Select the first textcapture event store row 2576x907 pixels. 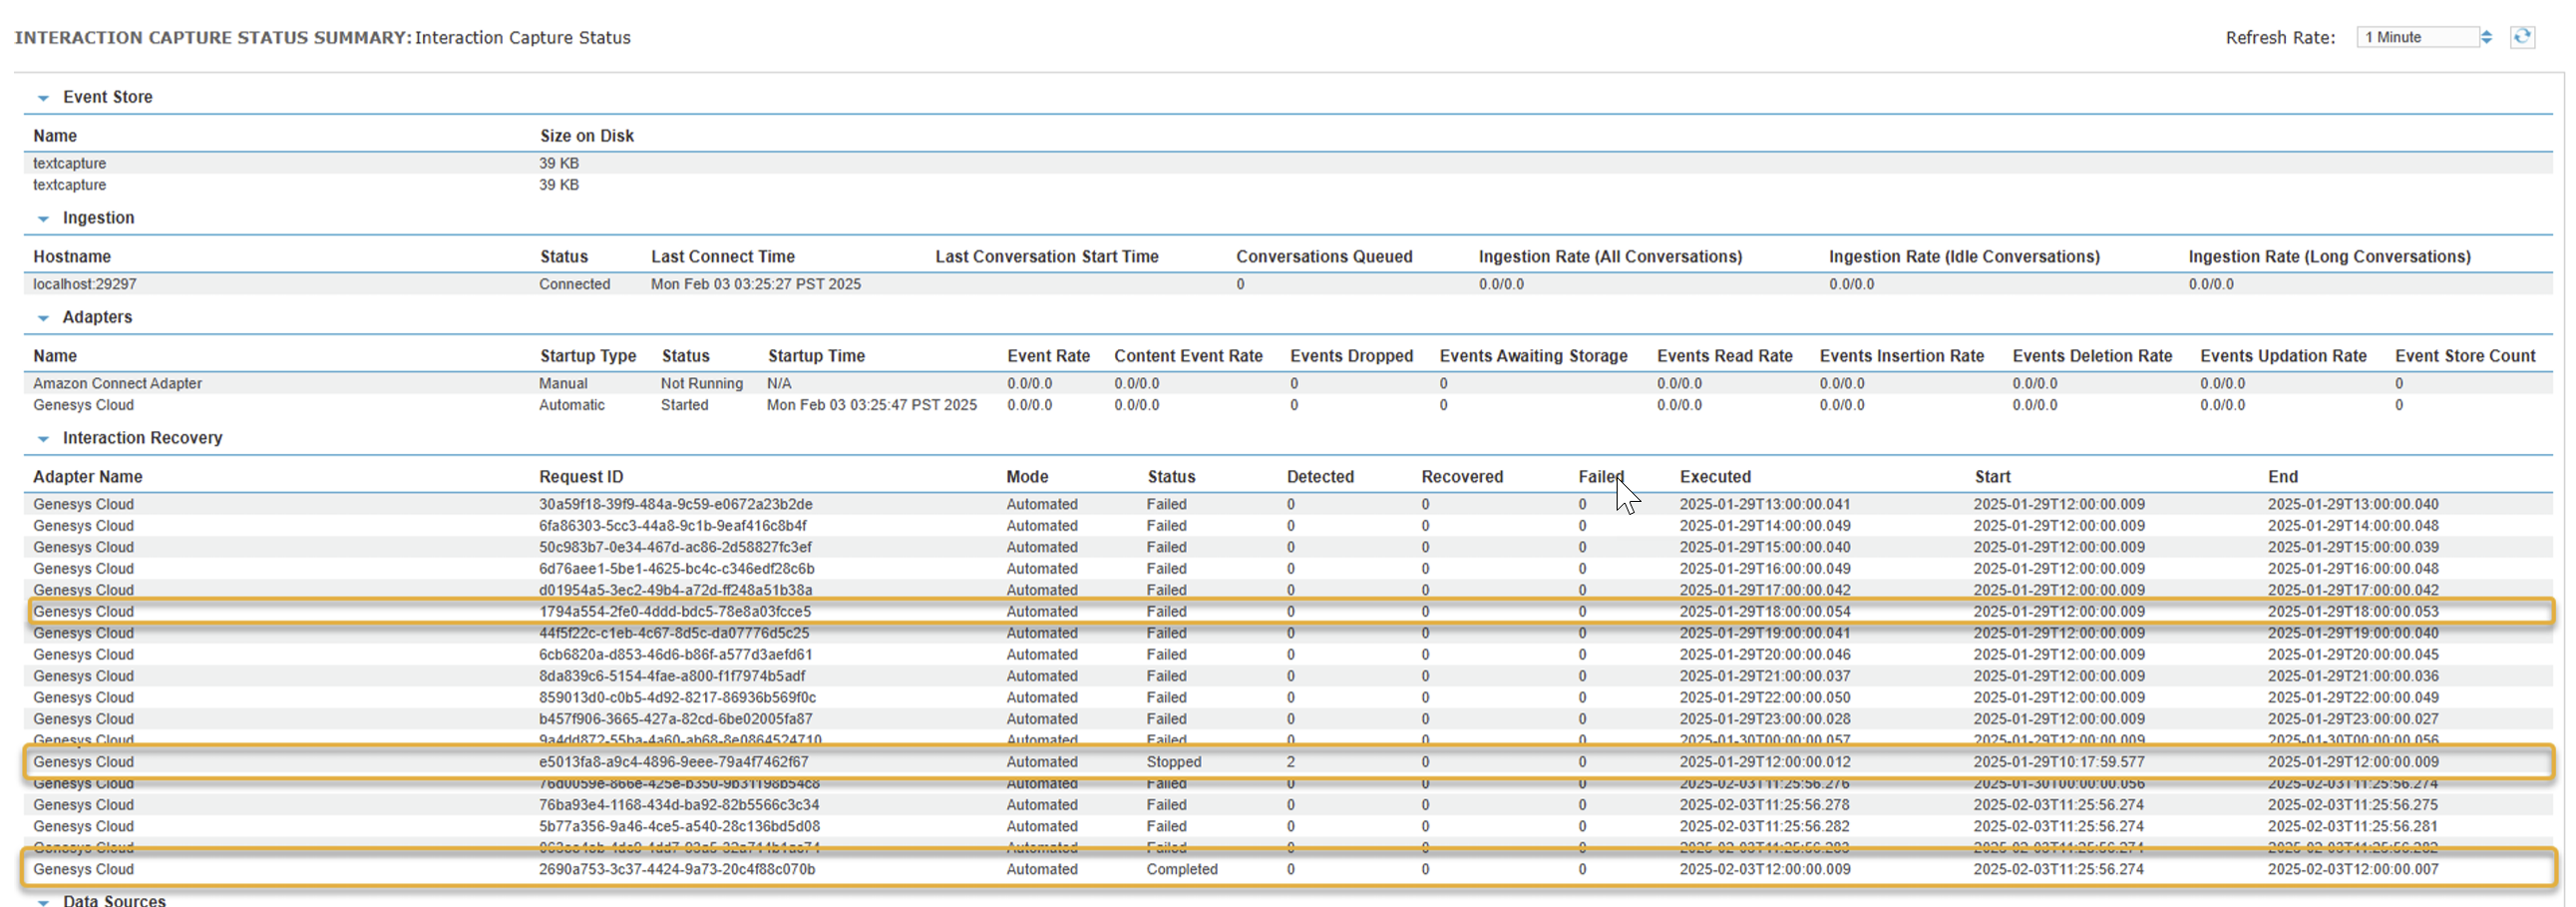(x=70, y=163)
